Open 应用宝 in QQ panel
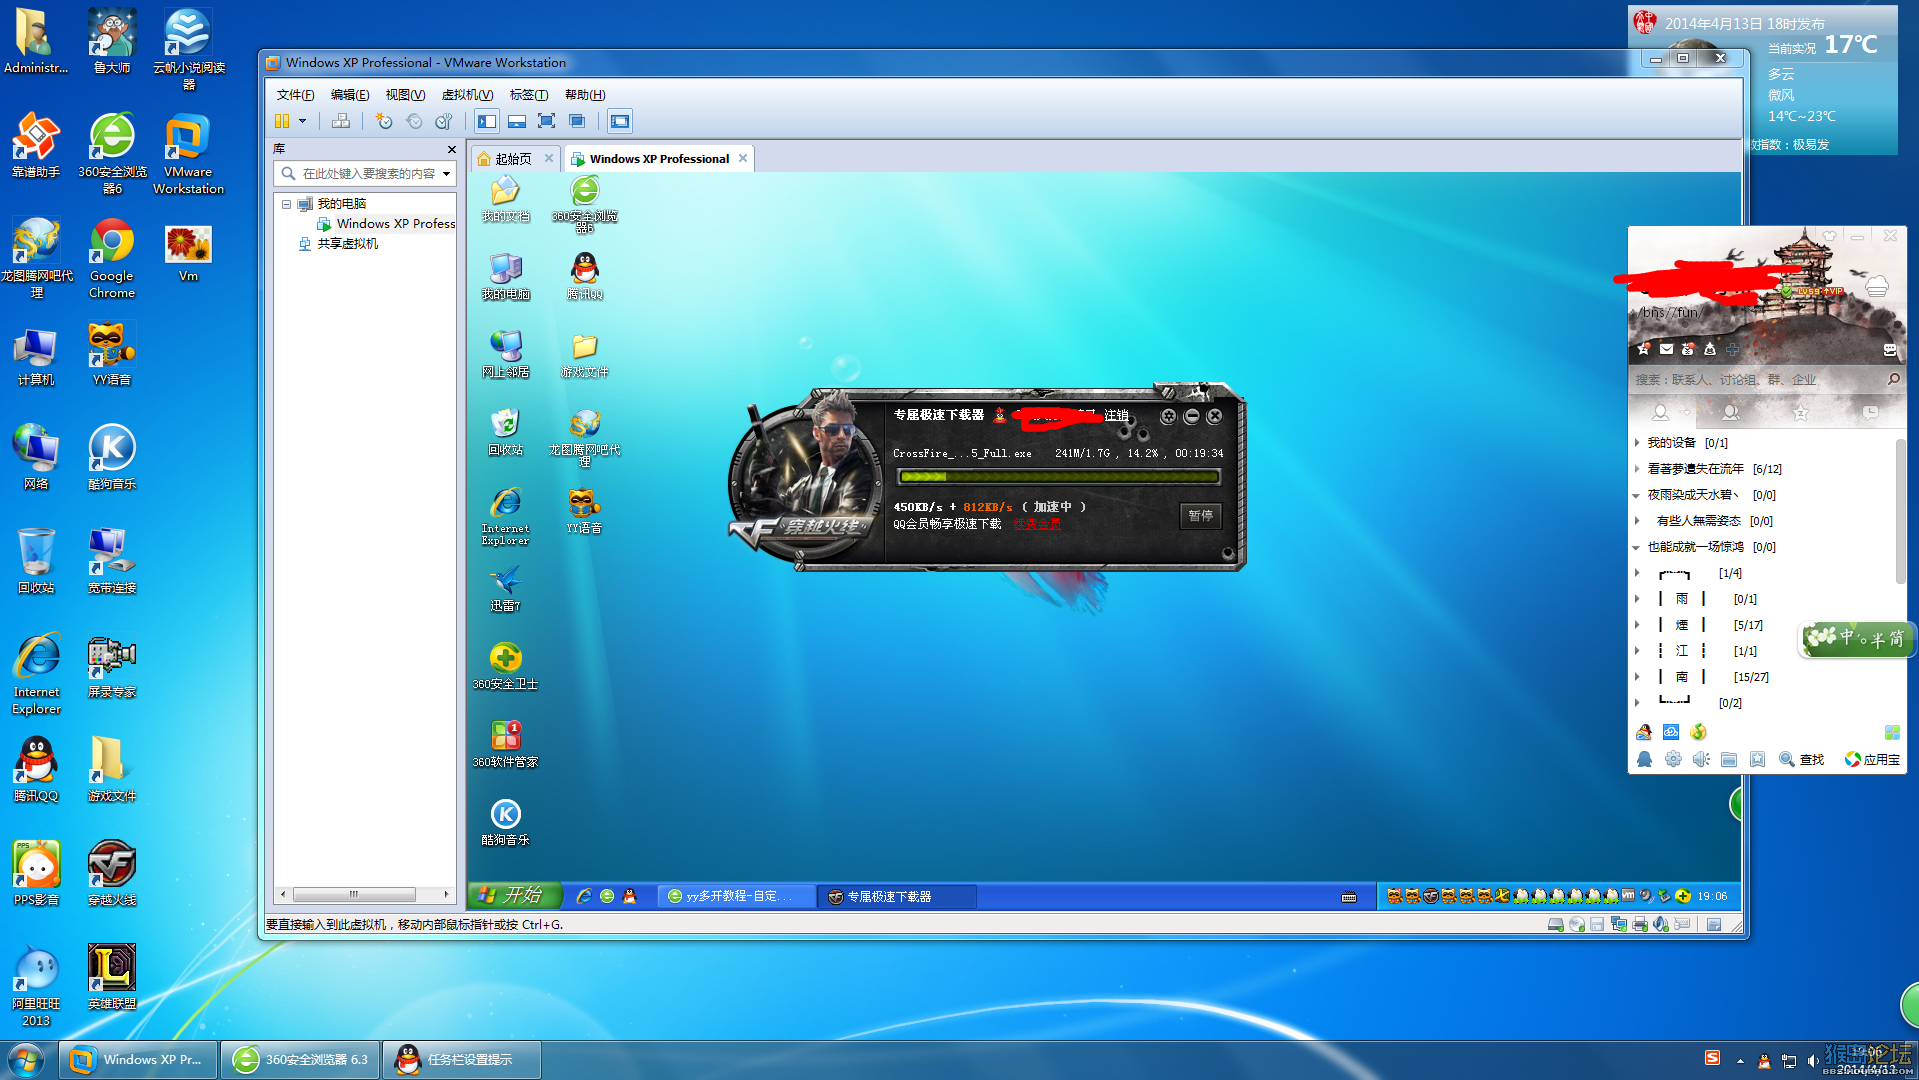The width and height of the screenshot is (1919, 1080). (x=1872, y=760)
